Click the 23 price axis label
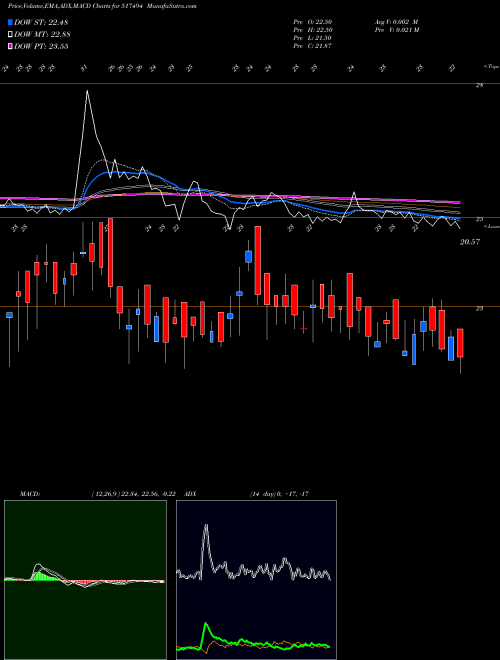 click(479, 309)
